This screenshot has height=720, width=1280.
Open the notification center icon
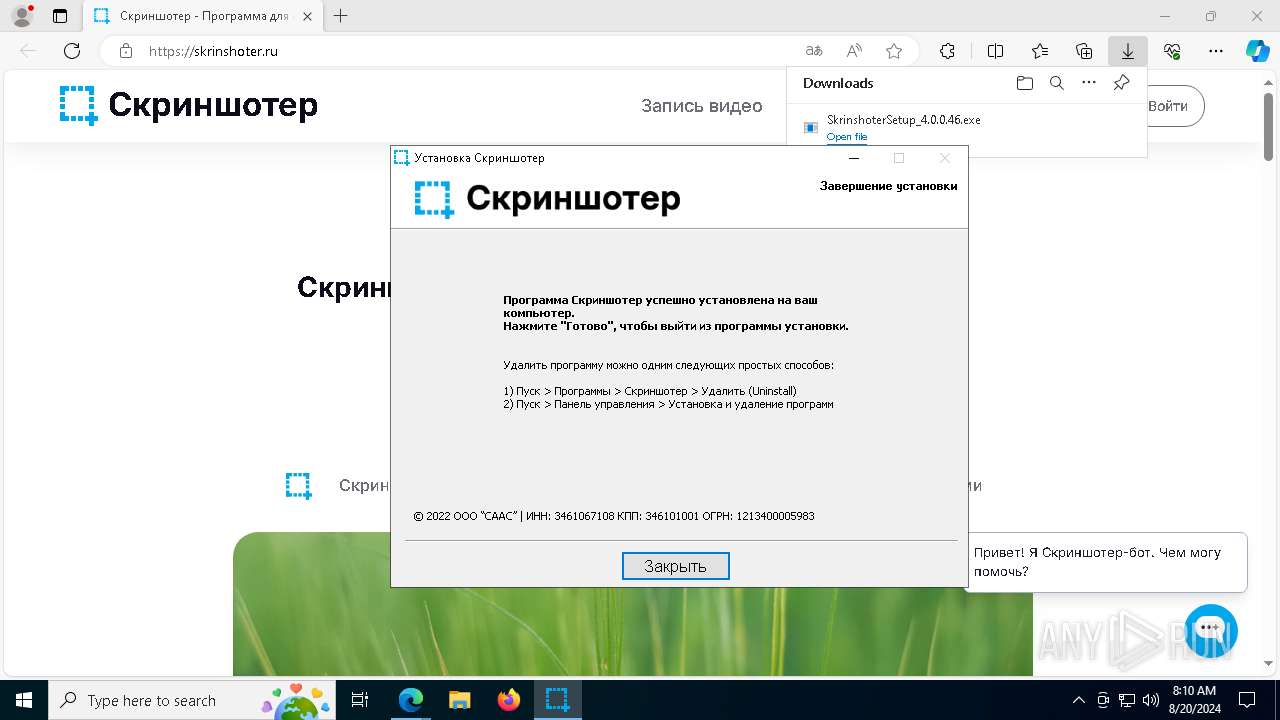point(1247,700)
